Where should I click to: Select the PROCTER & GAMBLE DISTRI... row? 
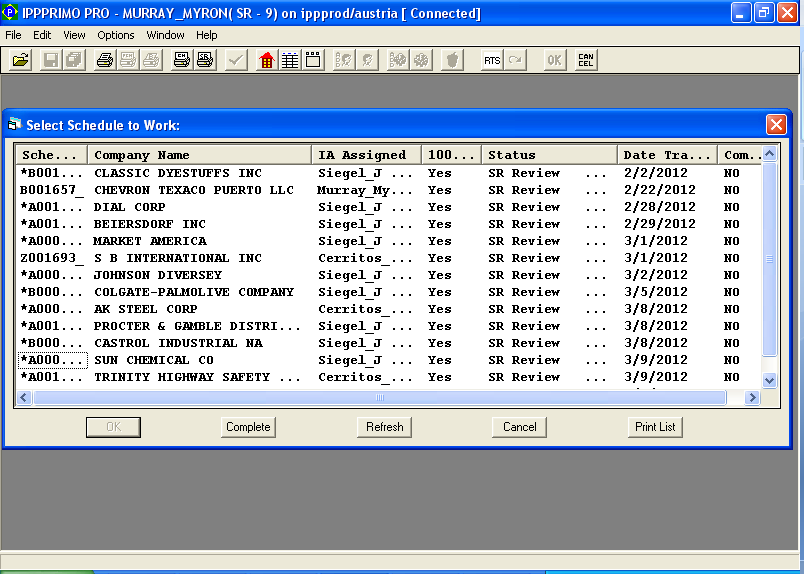[389, 326]
